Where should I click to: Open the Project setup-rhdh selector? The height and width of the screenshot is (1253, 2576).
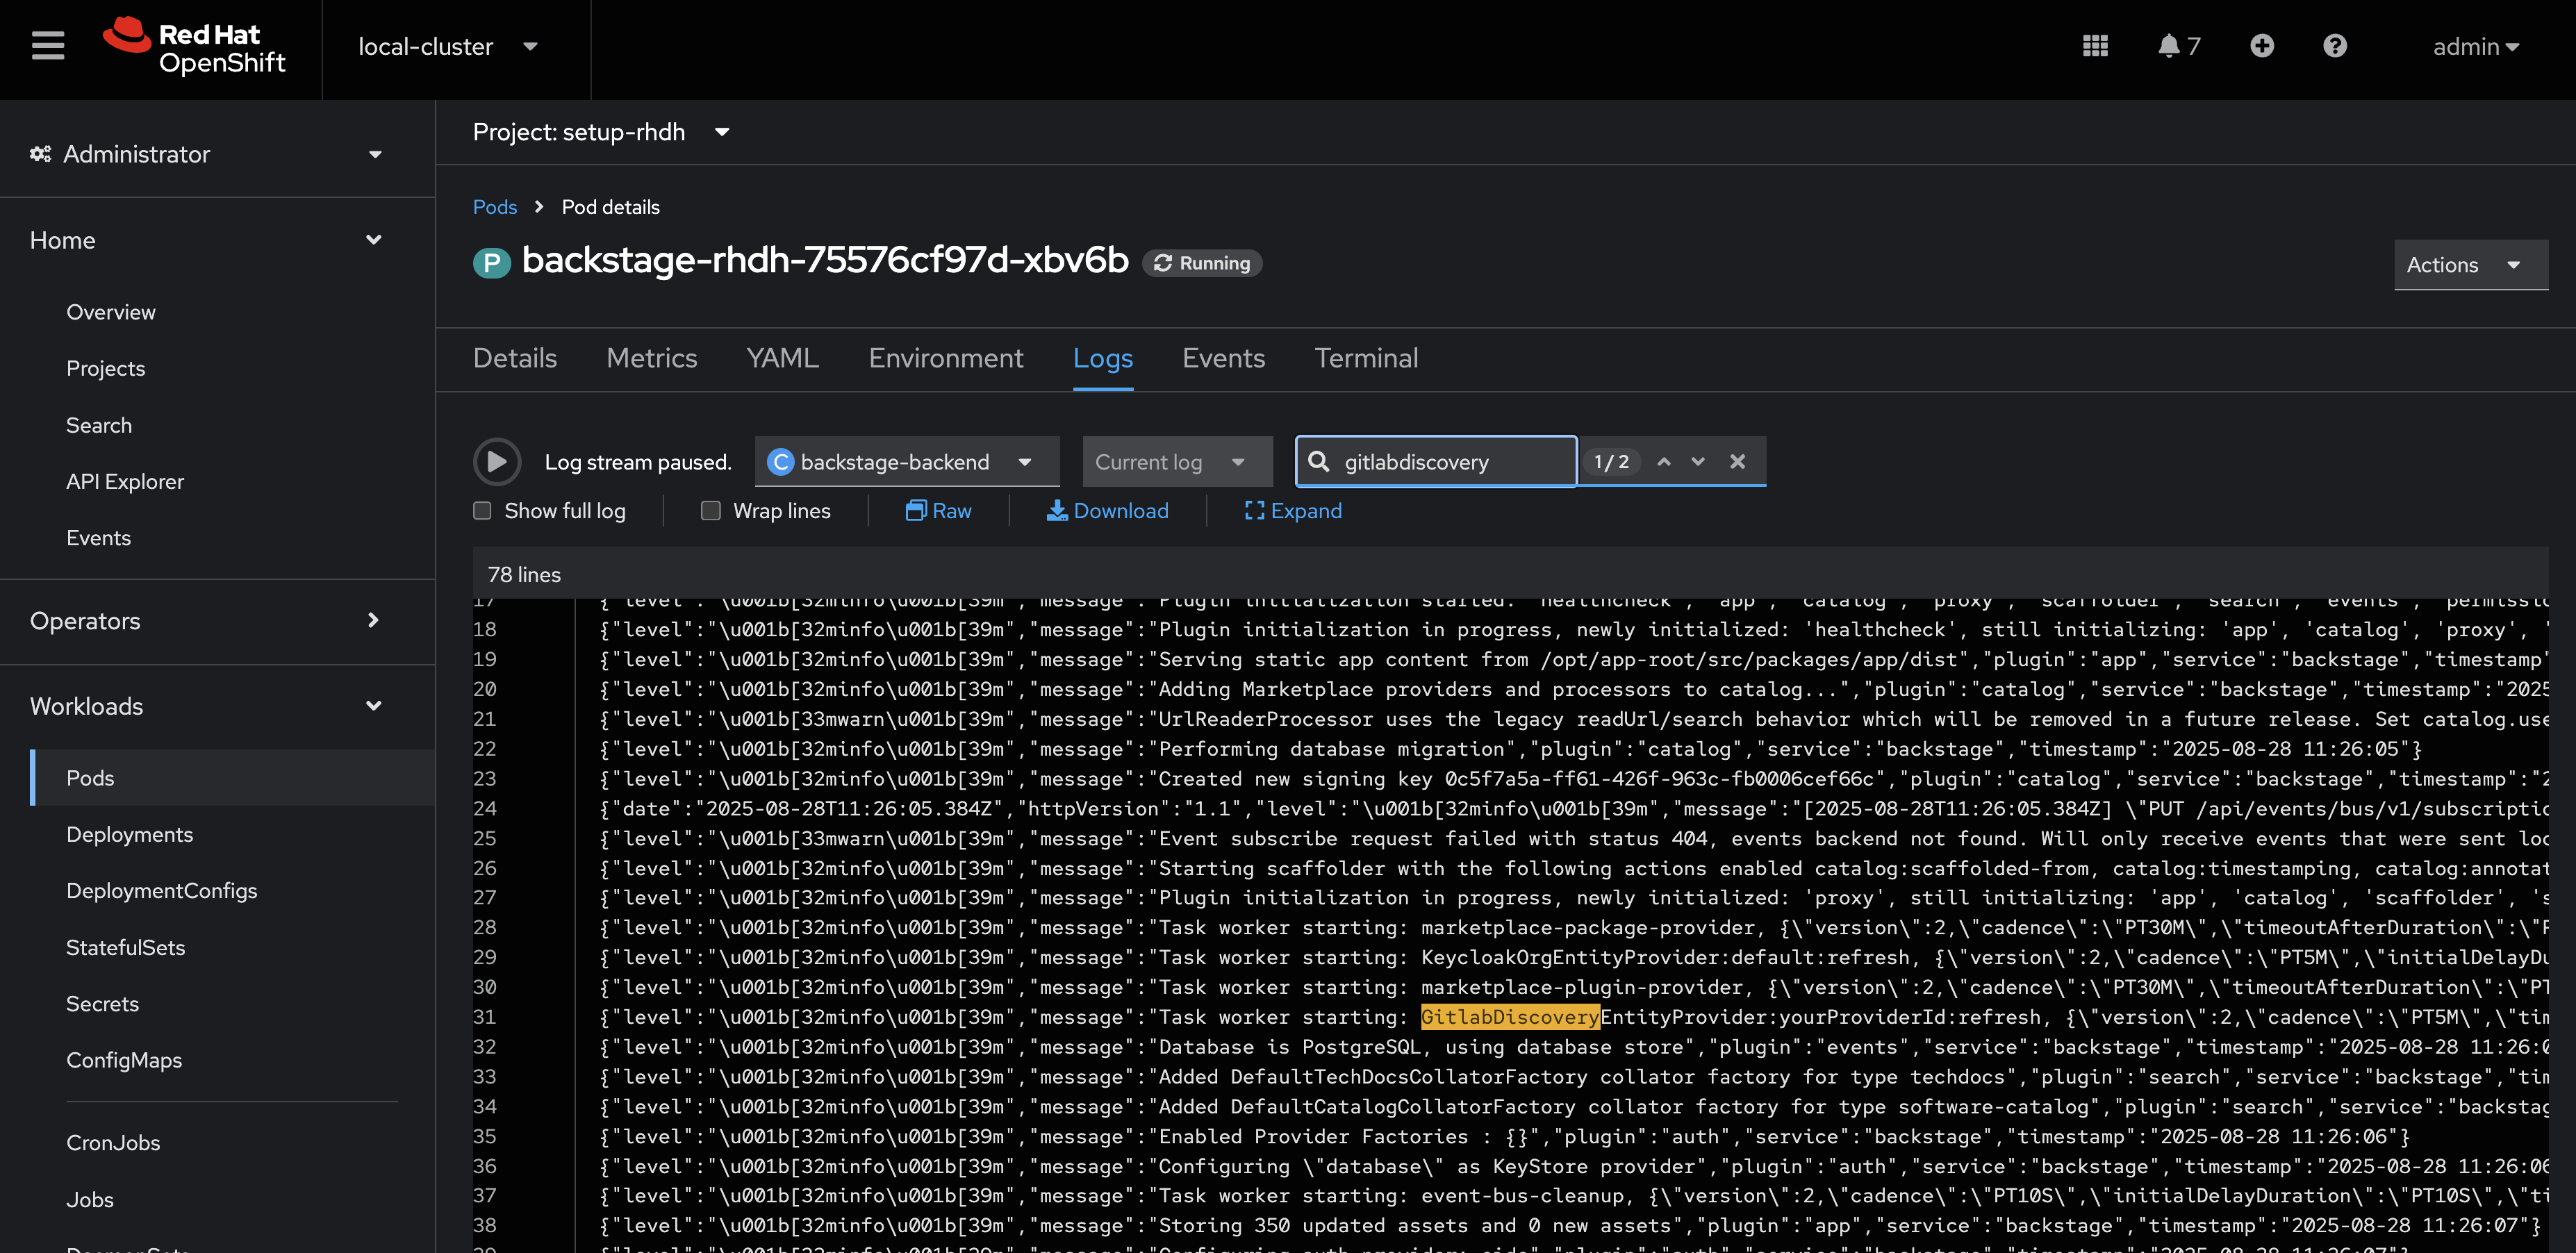(x=601, y=132)
